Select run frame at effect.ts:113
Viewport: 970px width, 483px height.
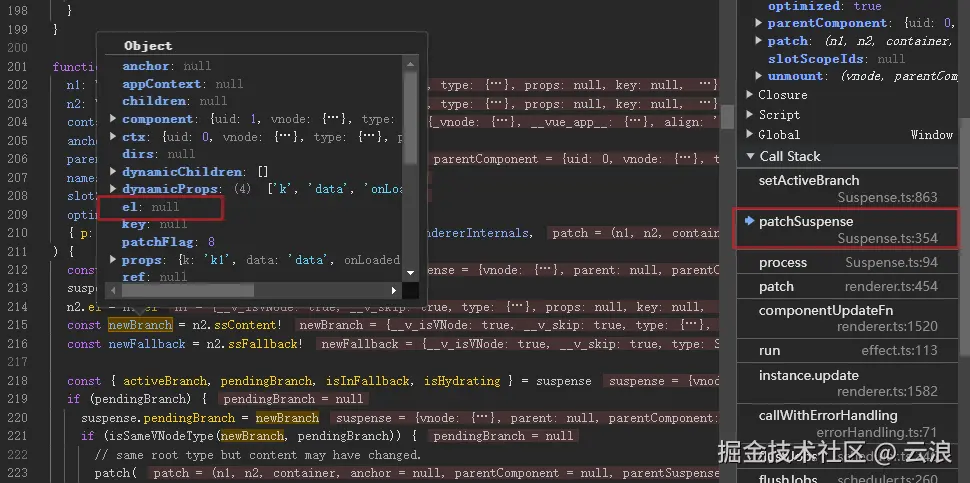[x=848, y=351]
